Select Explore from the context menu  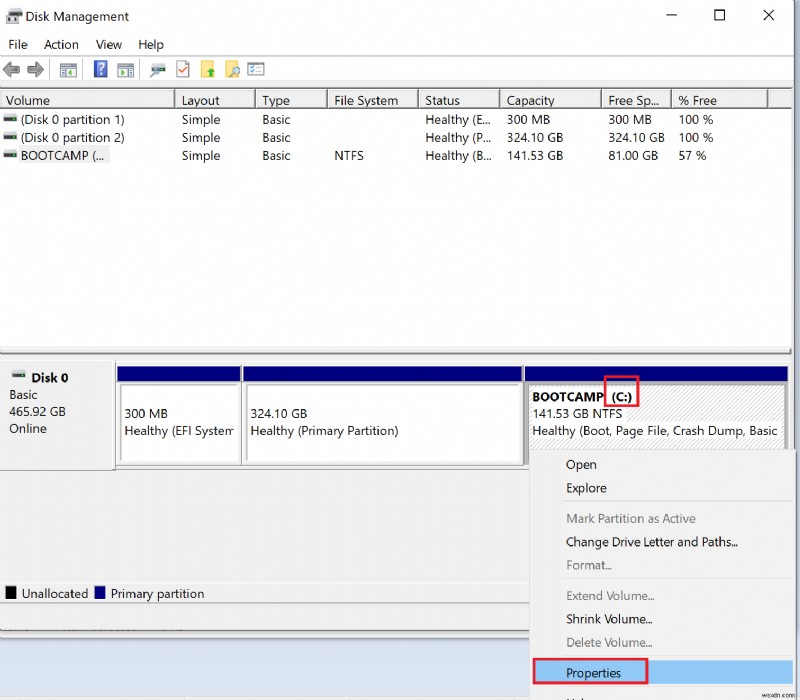pos(586,488)
